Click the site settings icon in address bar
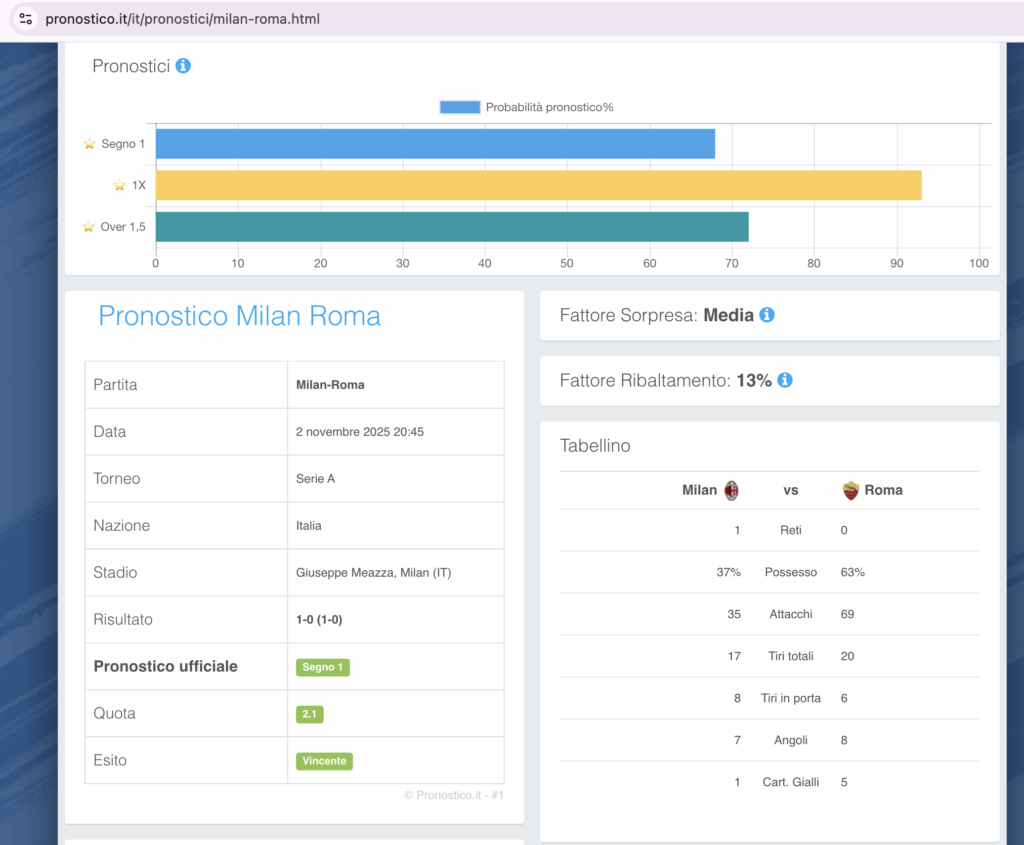Viewport: 1024px width, 845px height. [25, 19]
